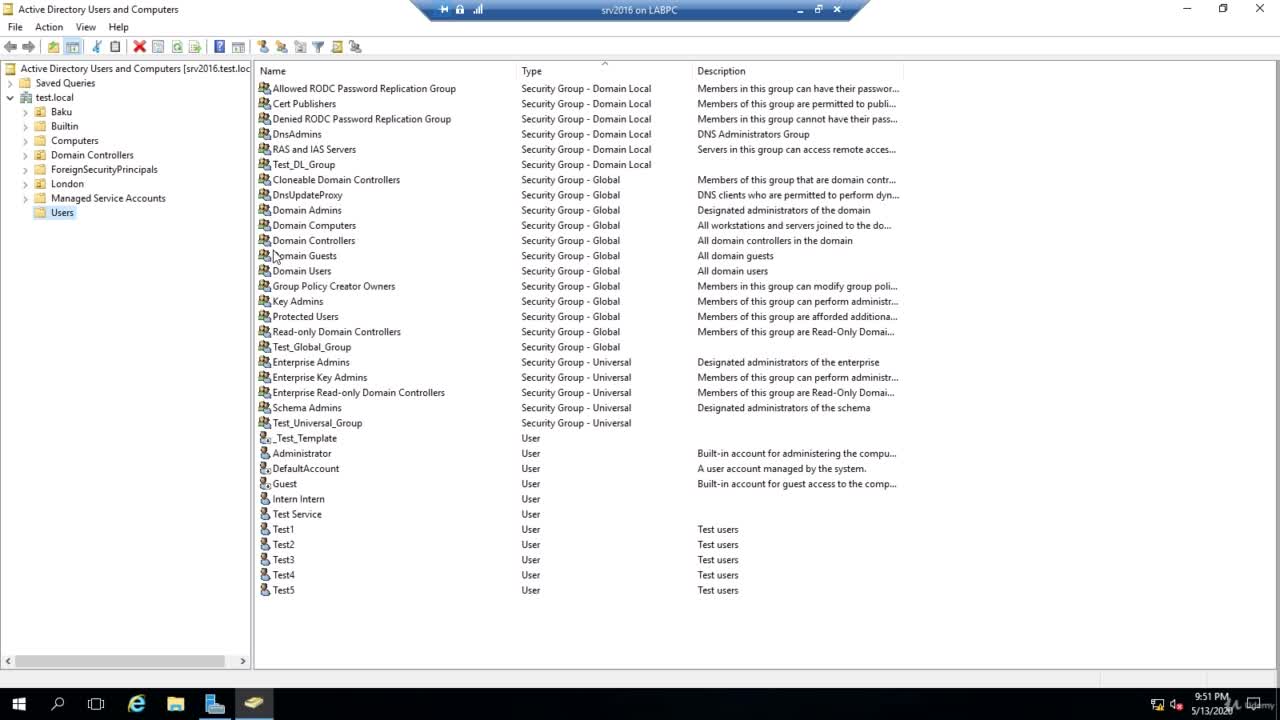
Task: Select the Intern Intern user
Action: click(298, 499)
